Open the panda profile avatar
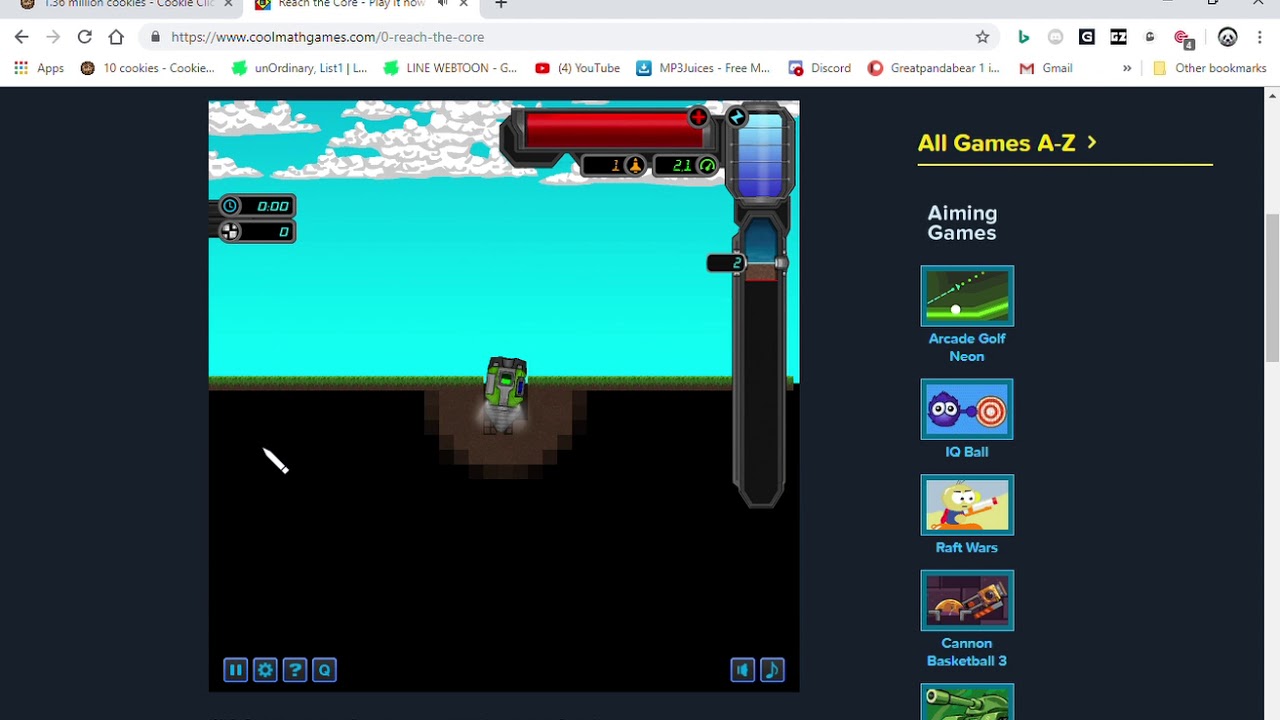This screenshot has width=1280, height=720. click(1228, 37)
